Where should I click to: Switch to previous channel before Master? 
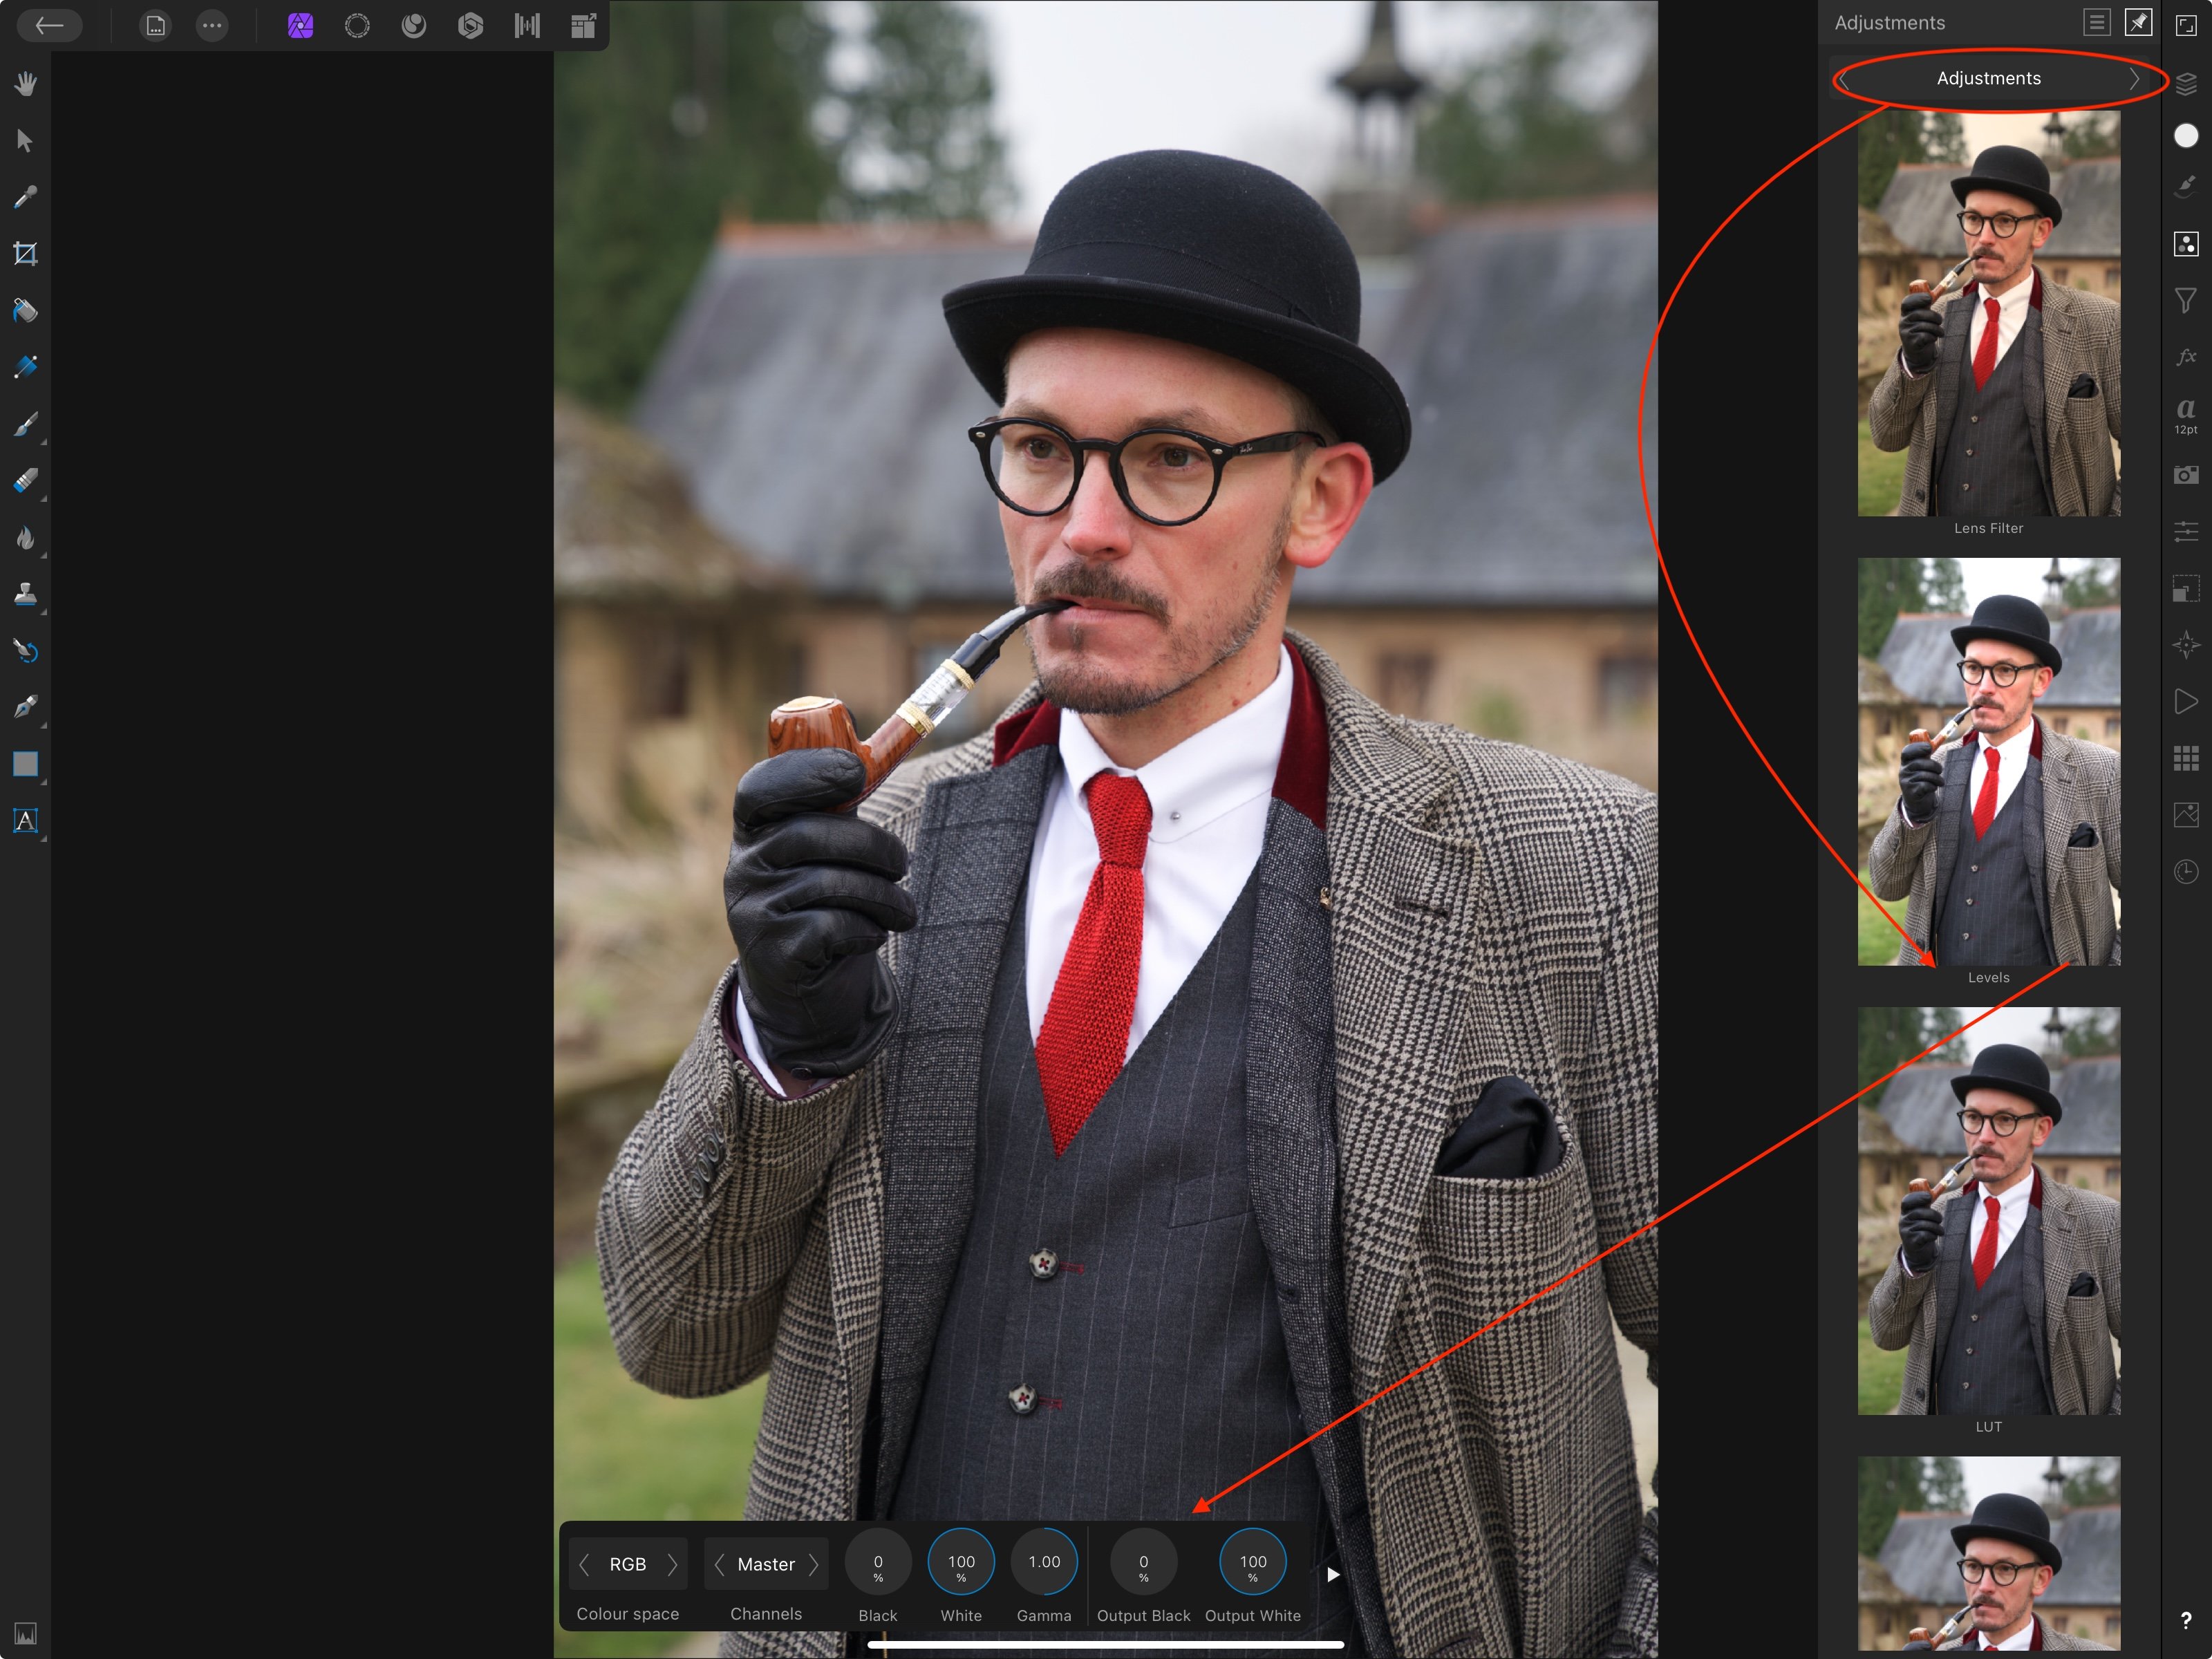[x=719, y=1564]
